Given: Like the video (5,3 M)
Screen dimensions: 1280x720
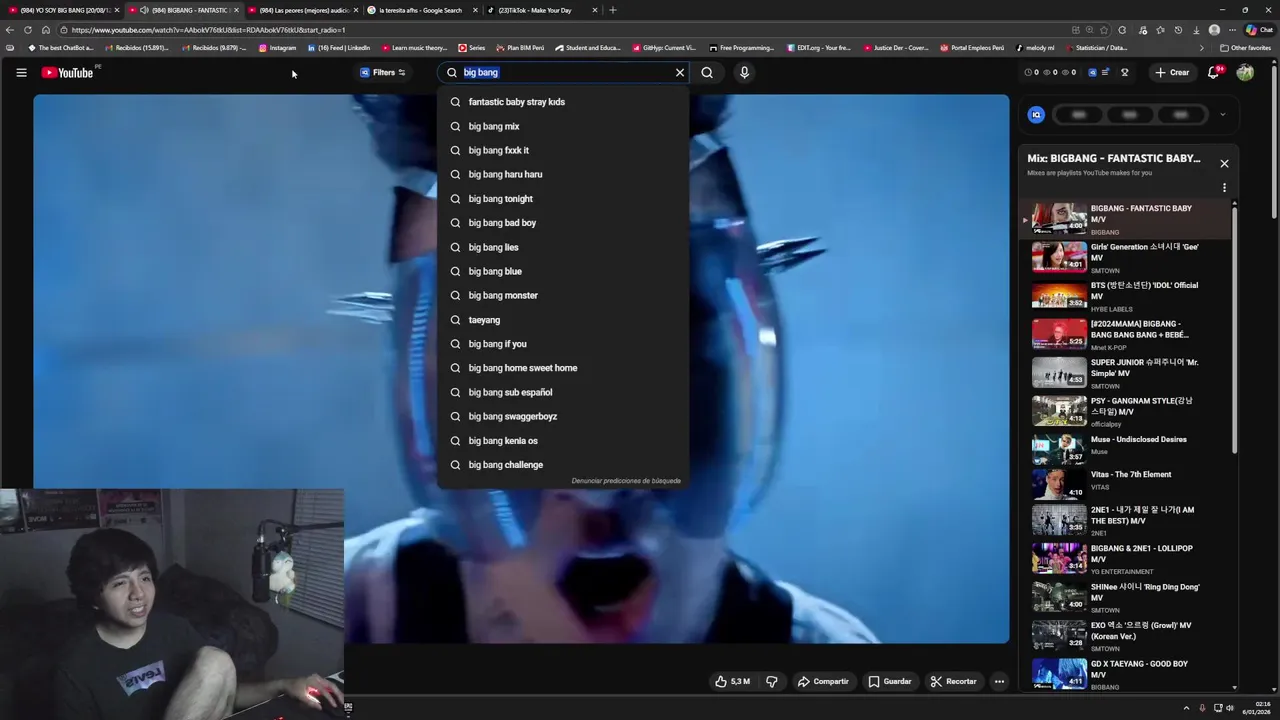Looking at the screenshot, I should click(732, 681).
